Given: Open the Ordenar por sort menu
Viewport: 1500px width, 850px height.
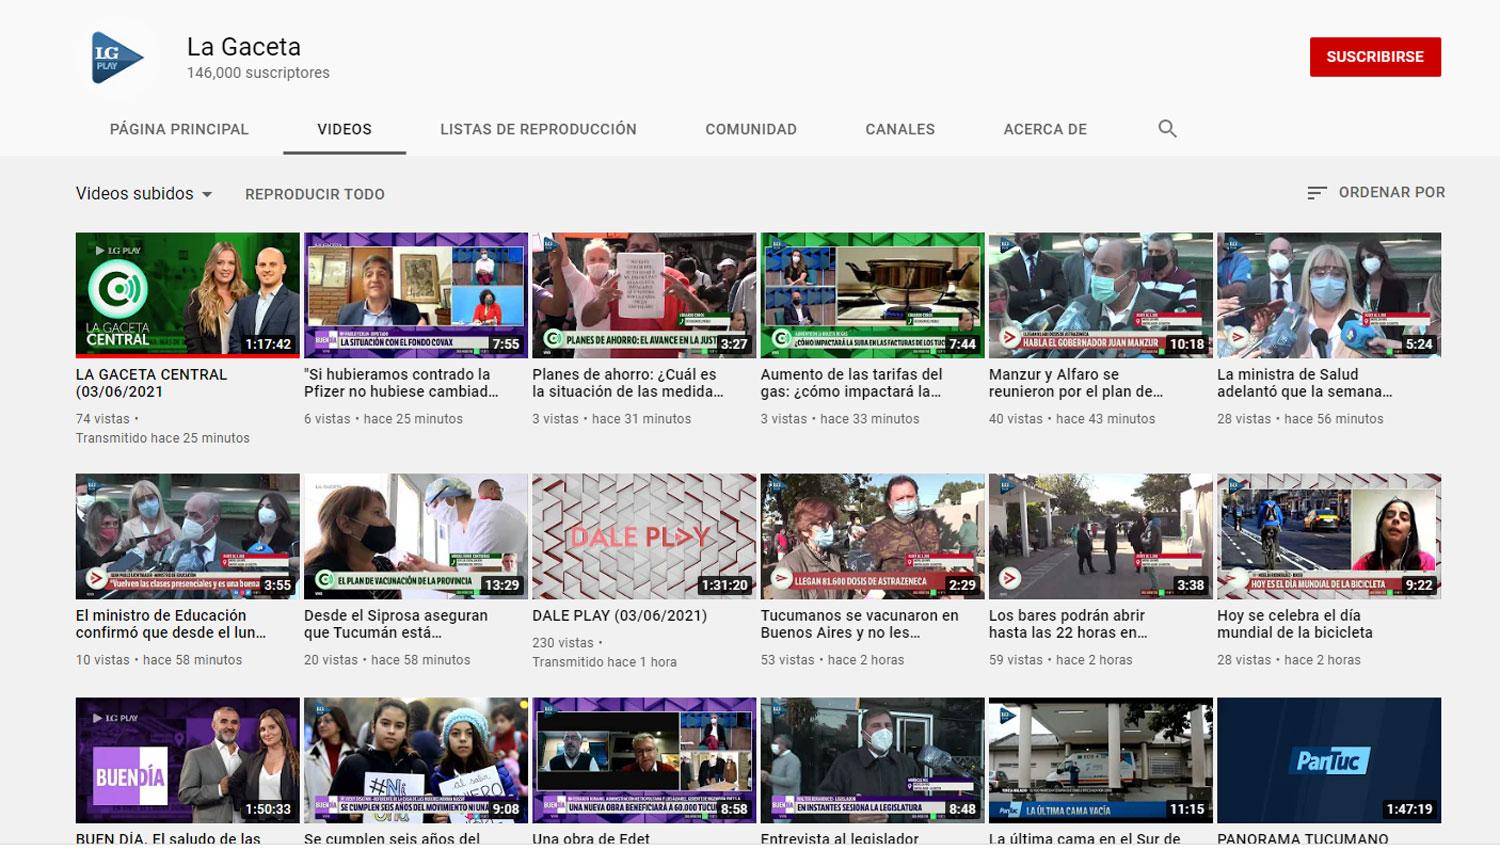Looking at the screenshot, I should (1376, 193).
